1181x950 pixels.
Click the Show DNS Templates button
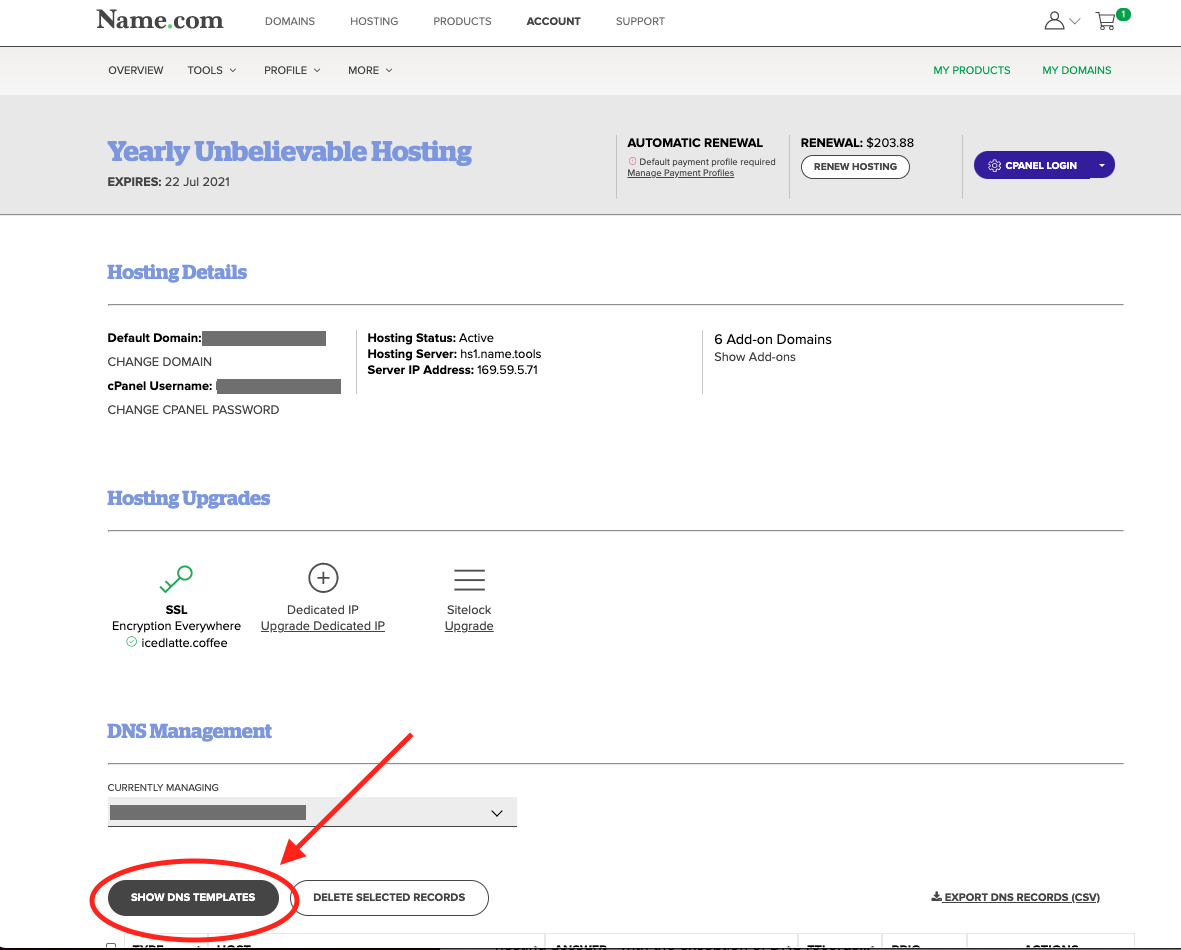(x=193, y=897)
